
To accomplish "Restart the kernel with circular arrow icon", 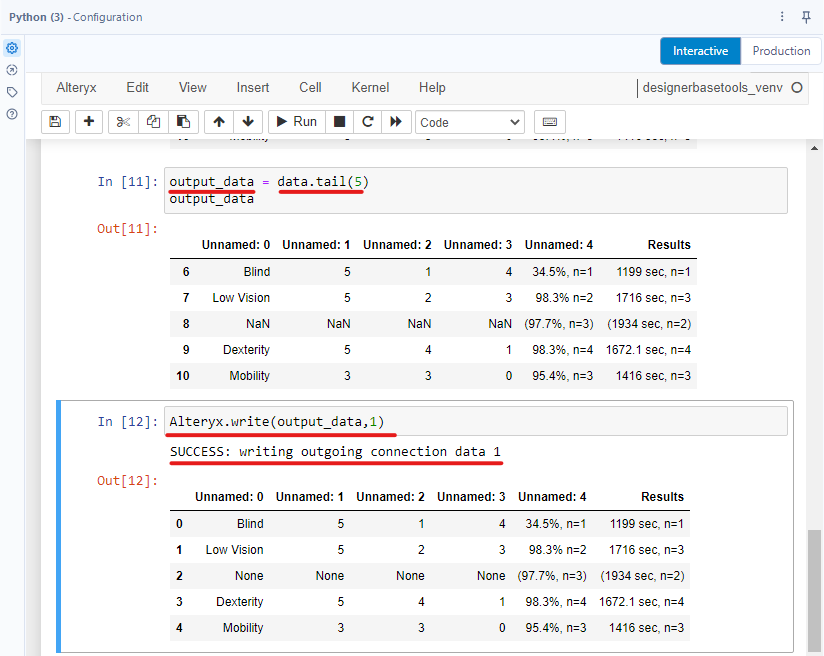I will click(368, 122).
